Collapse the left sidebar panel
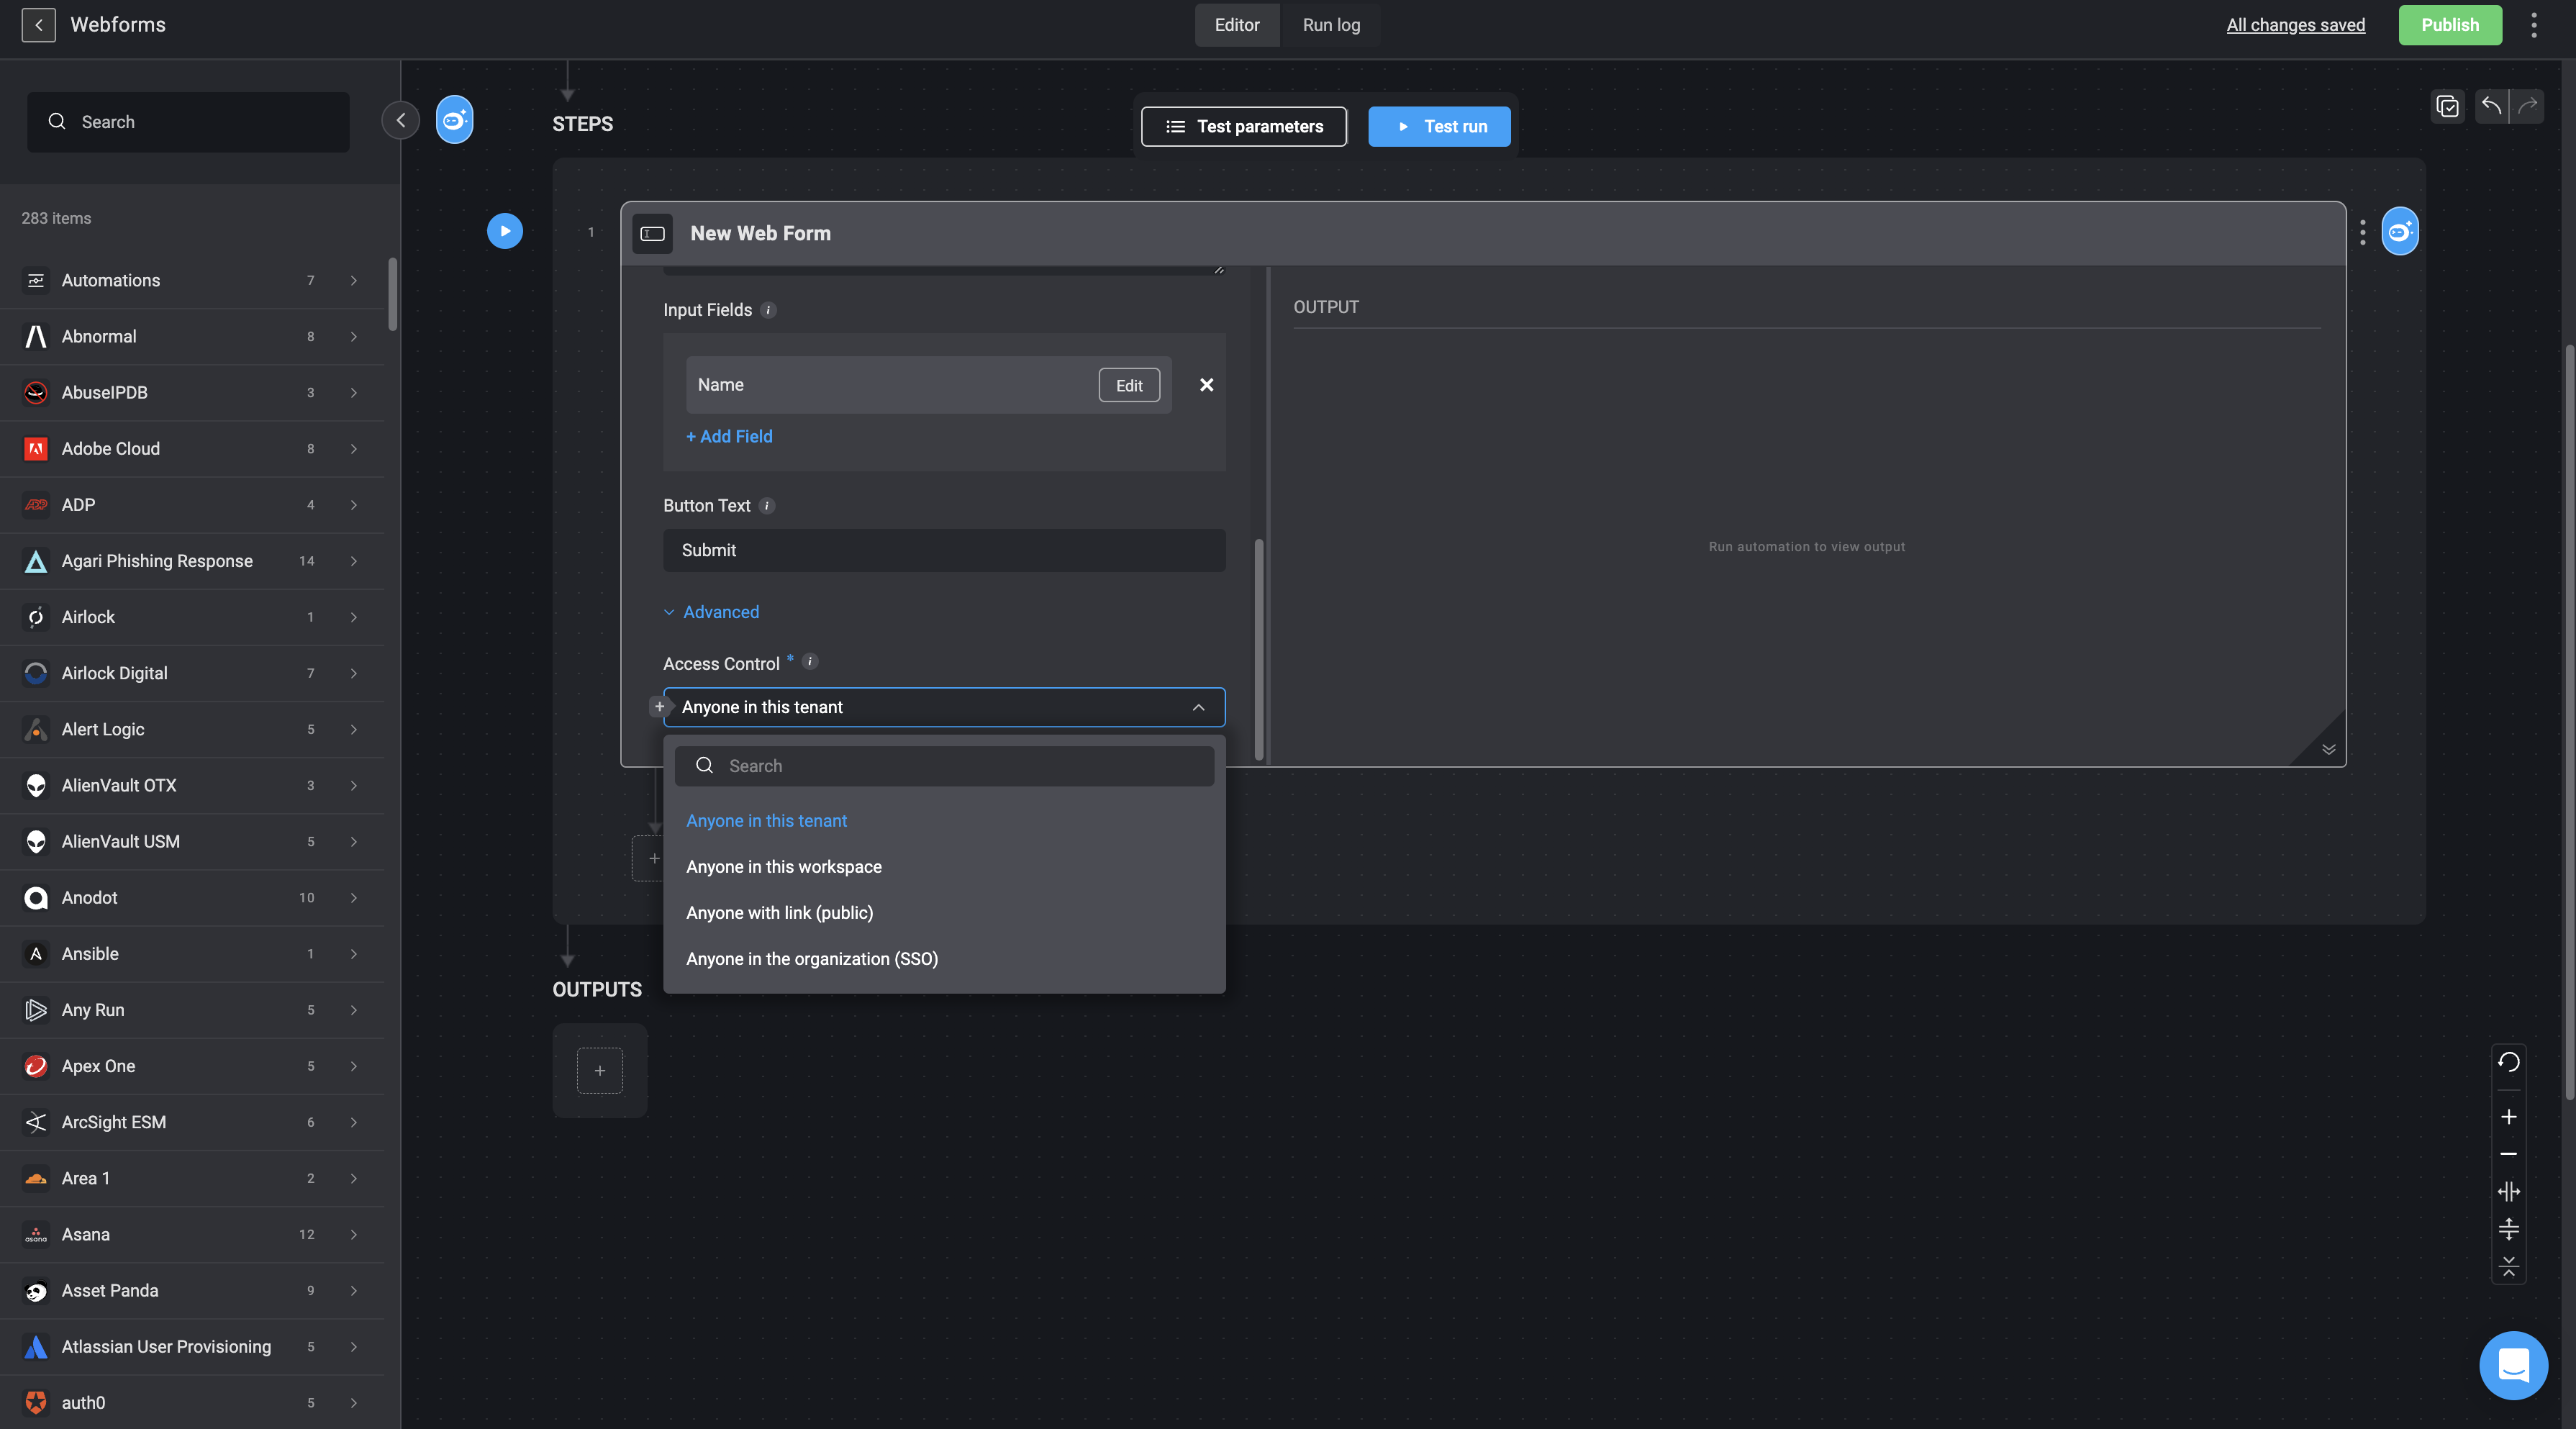Image resolution: width=2576 pixels, height=1429 pixels. click(400, 121)
